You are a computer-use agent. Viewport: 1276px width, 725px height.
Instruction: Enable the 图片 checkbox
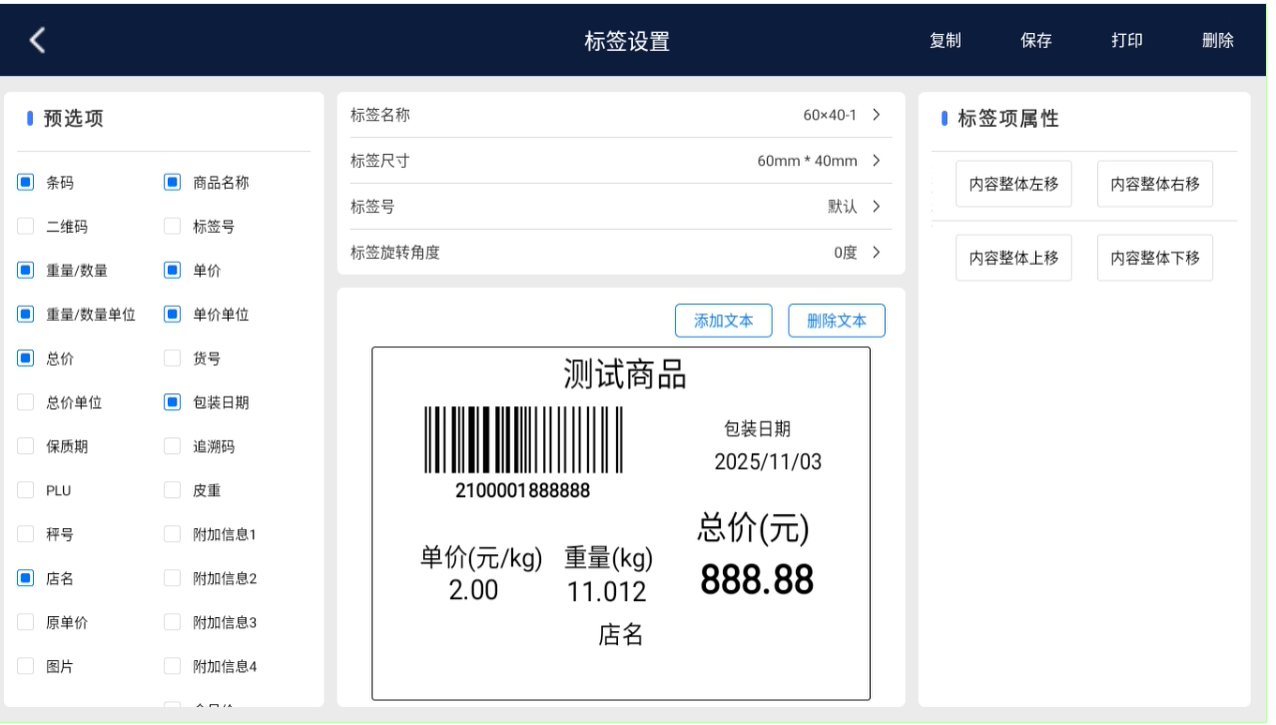[26, 667]
